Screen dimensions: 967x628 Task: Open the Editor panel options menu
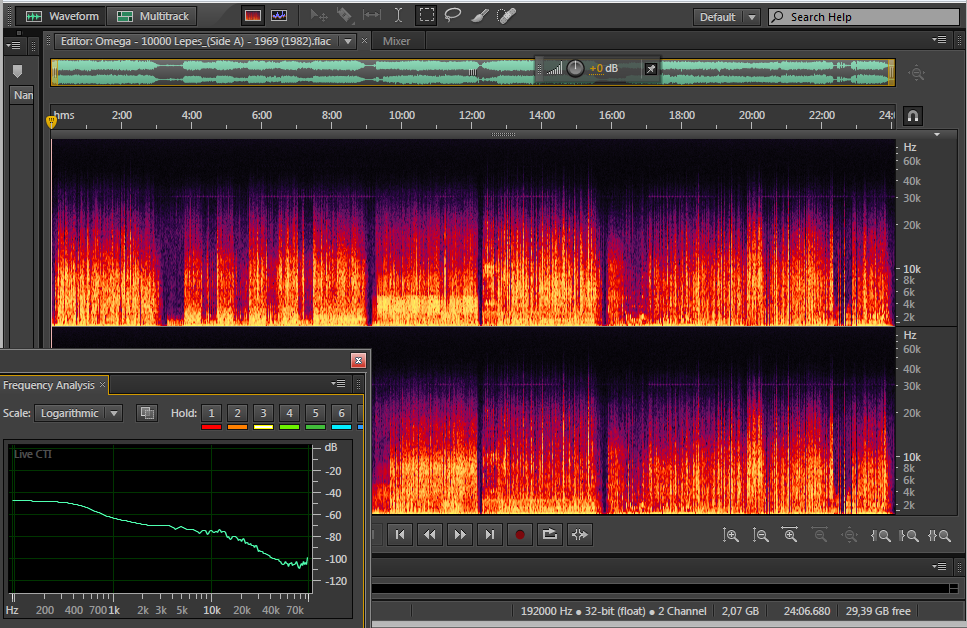click(939, 40)
